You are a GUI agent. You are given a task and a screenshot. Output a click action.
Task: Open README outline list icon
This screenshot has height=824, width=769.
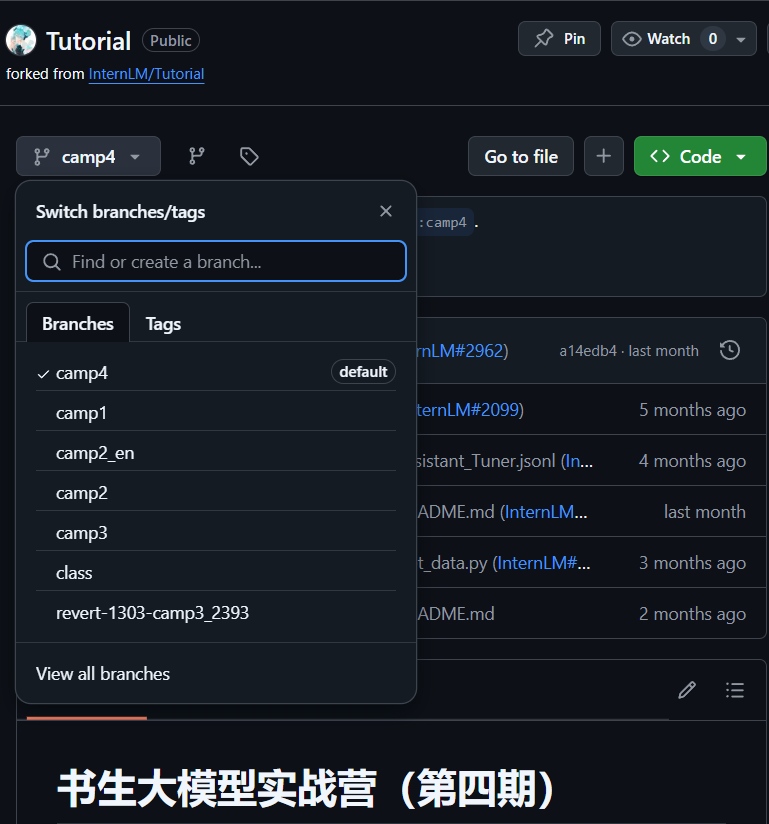735,690
